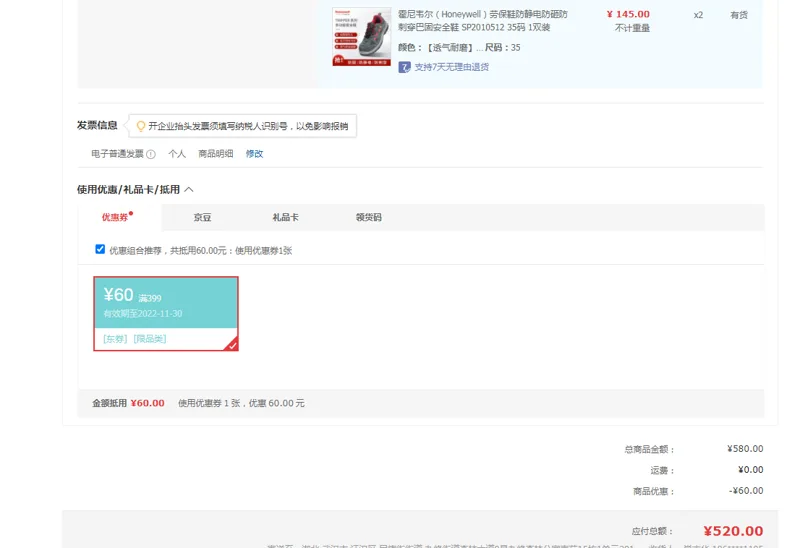Click the red checkmark corner on the coupon

[232, 344]
